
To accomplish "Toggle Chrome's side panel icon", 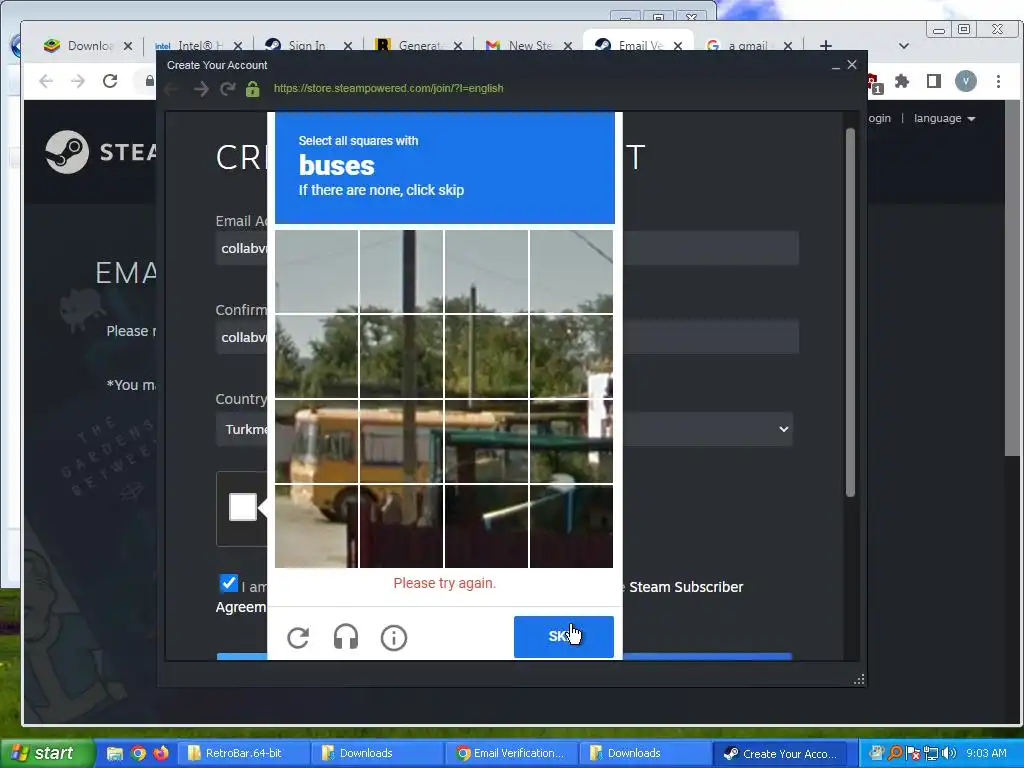I will point(934,81).
